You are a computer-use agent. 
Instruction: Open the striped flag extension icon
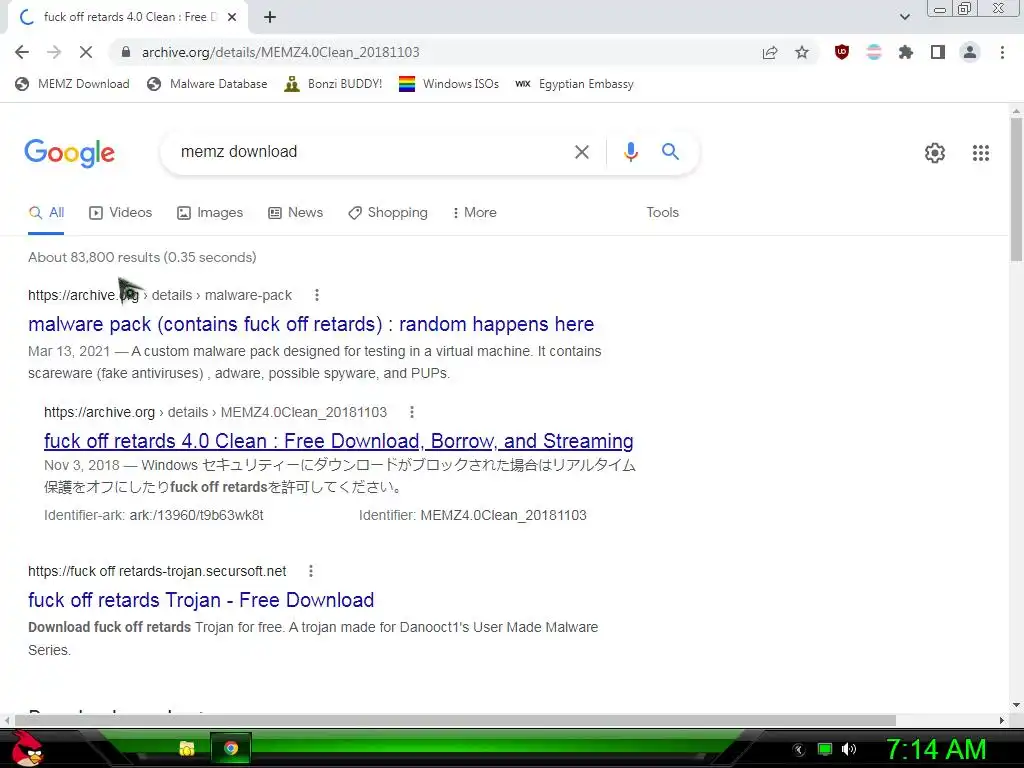click(874, 52)
